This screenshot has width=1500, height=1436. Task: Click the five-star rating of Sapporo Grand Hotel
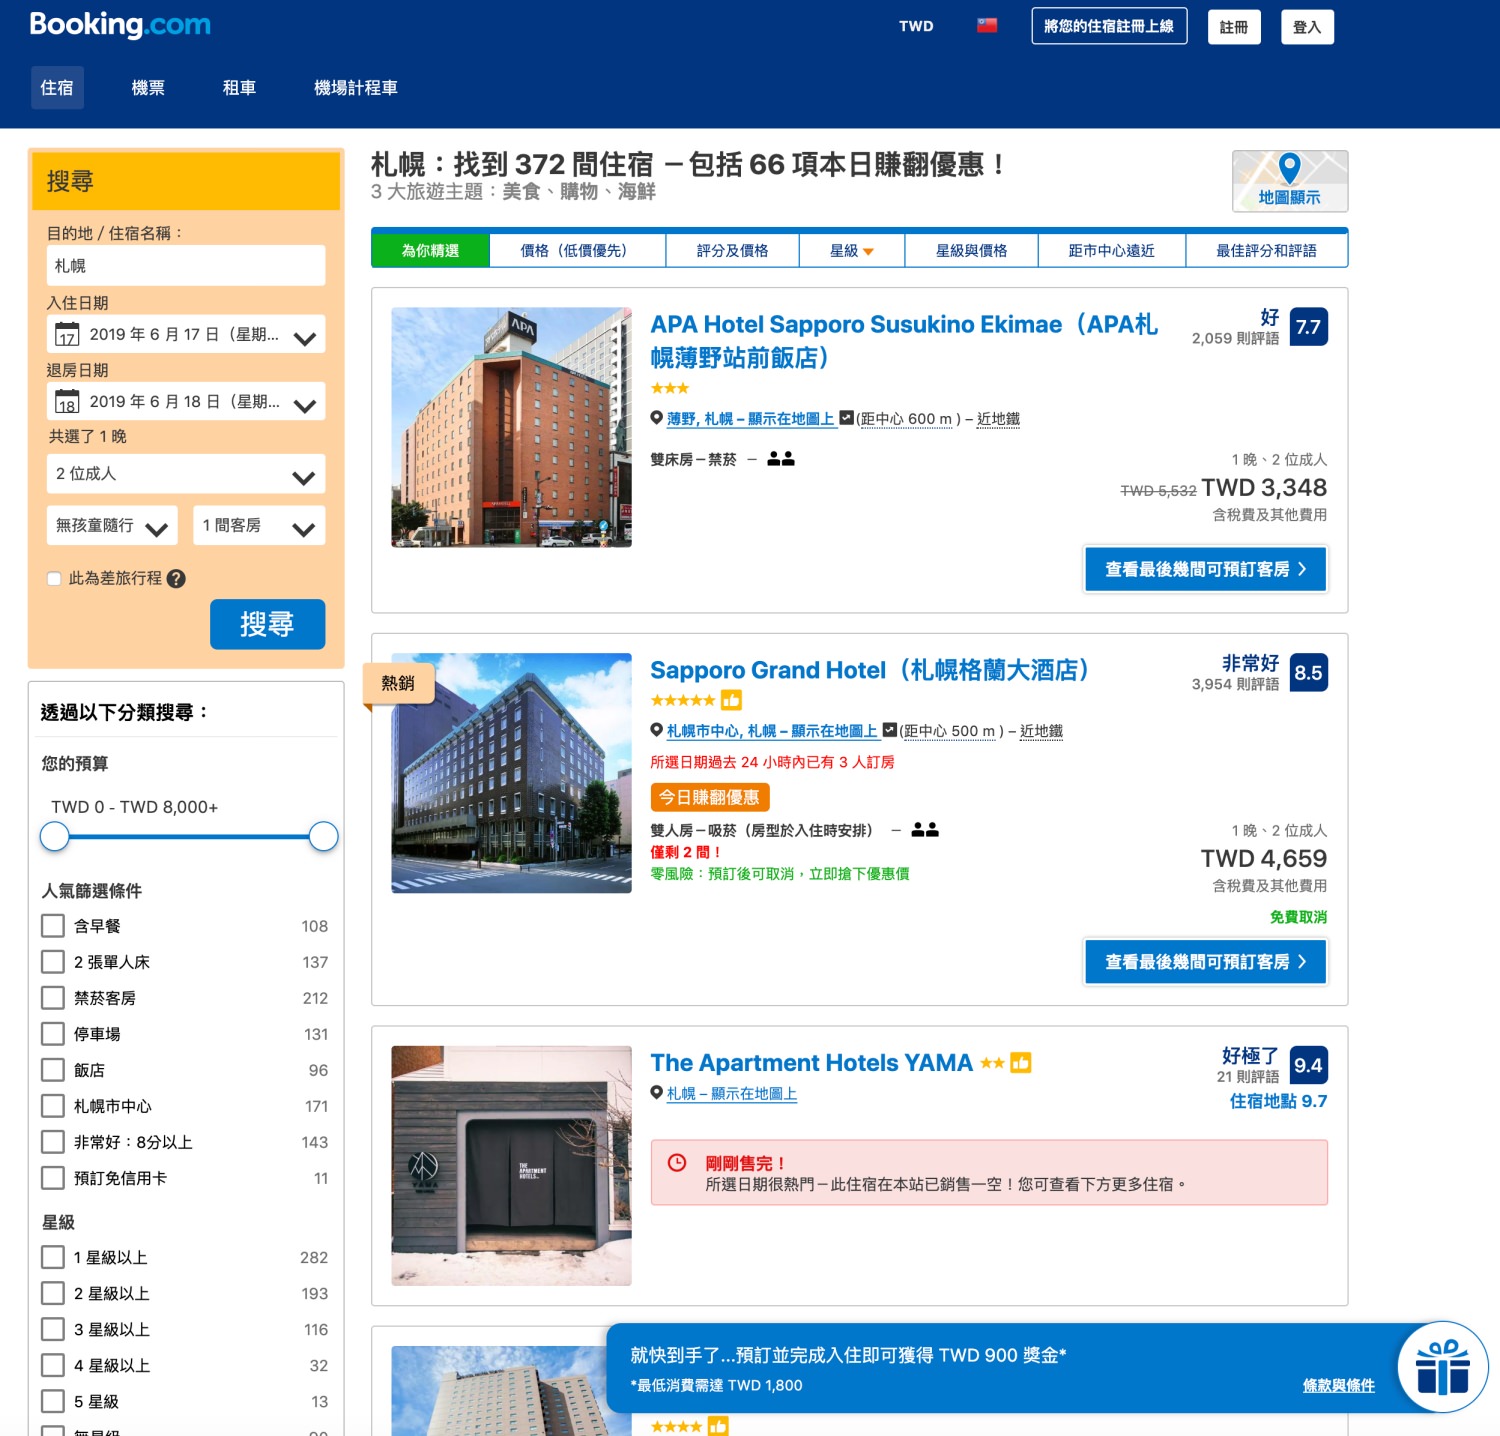point(683,700)
